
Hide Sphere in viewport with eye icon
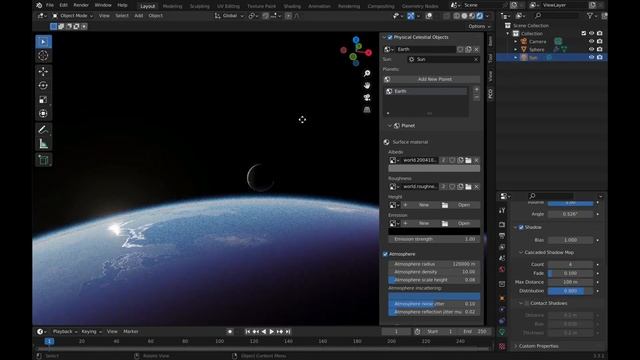(x=591, y=49)
